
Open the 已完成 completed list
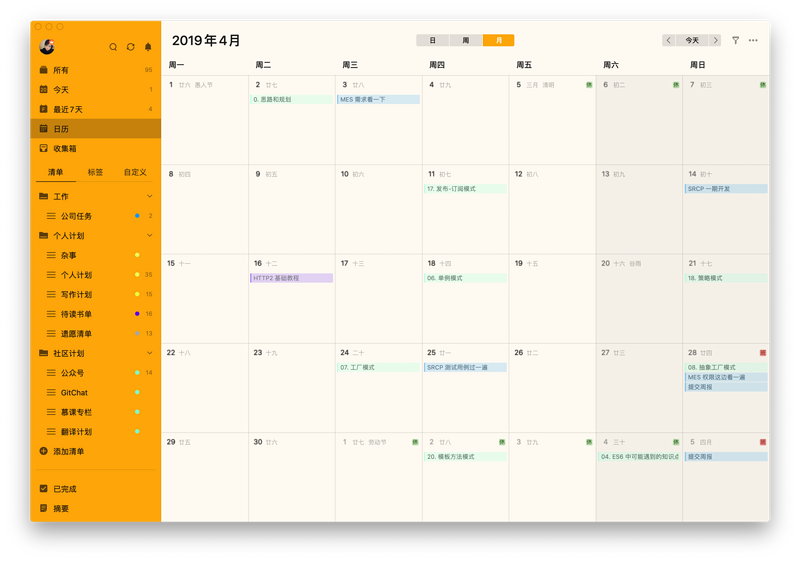click(x=95, y=489)
